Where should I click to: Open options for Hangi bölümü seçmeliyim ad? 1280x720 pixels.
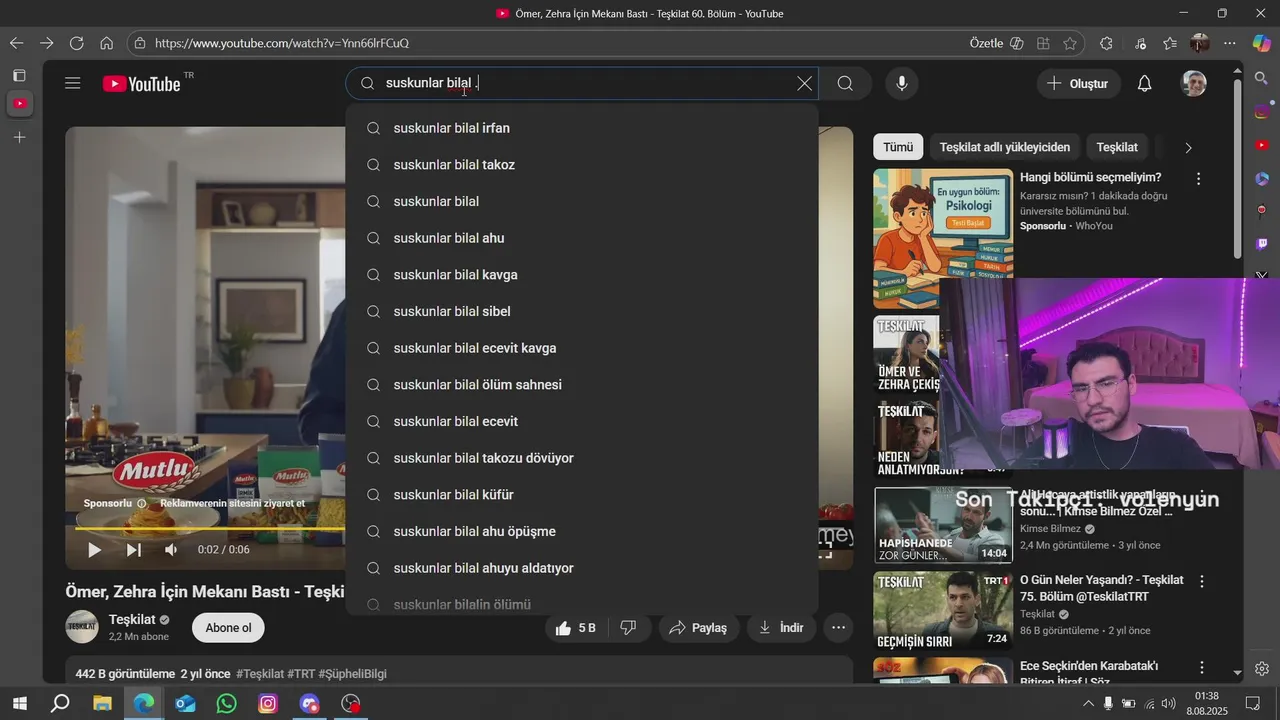1198,178
